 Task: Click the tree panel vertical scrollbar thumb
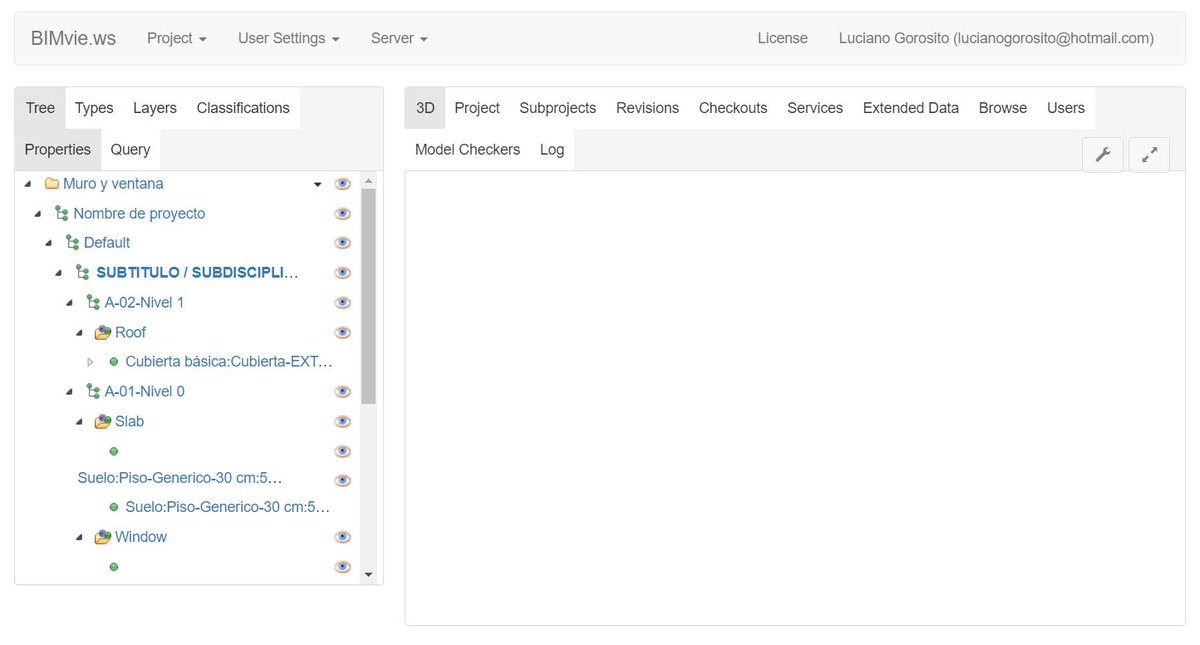[x=368, y=296]
